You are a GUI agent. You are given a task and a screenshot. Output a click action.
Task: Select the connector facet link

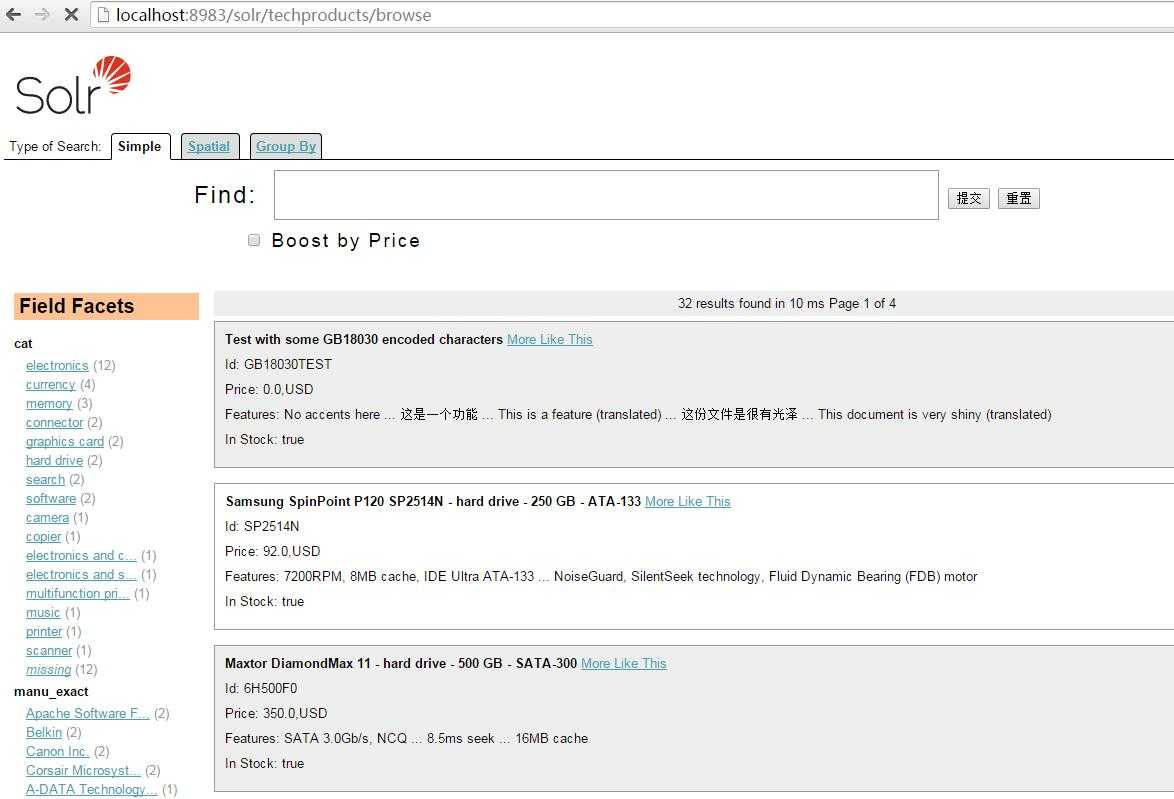pyautogui.click(x=55, y=422)
